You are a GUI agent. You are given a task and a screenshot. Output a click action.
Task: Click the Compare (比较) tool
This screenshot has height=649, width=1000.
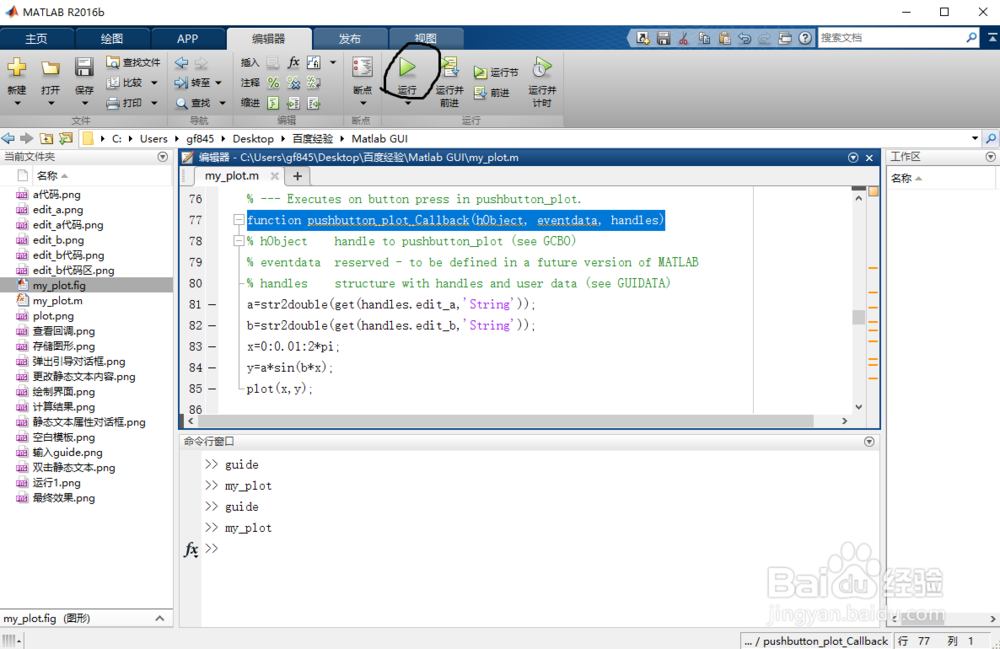[125, 83]
